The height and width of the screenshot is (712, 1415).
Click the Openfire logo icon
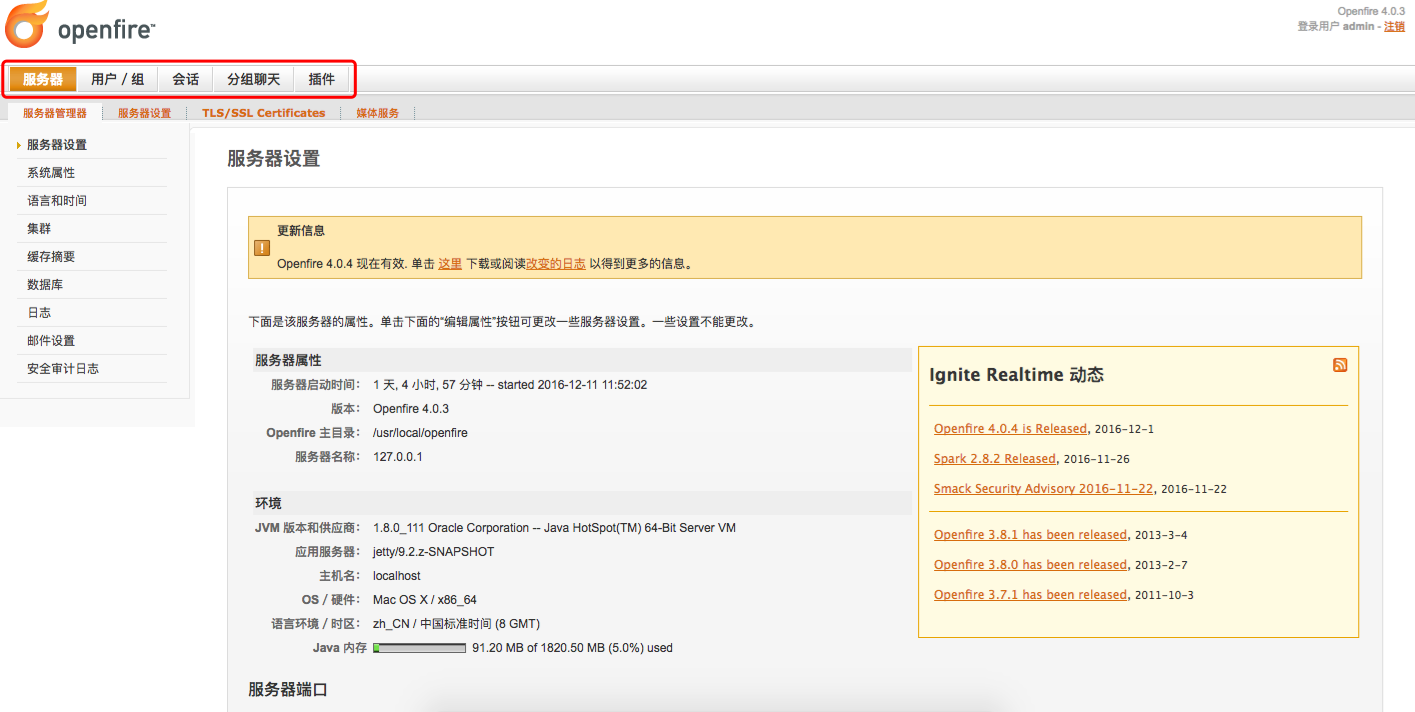pos(25,26)
